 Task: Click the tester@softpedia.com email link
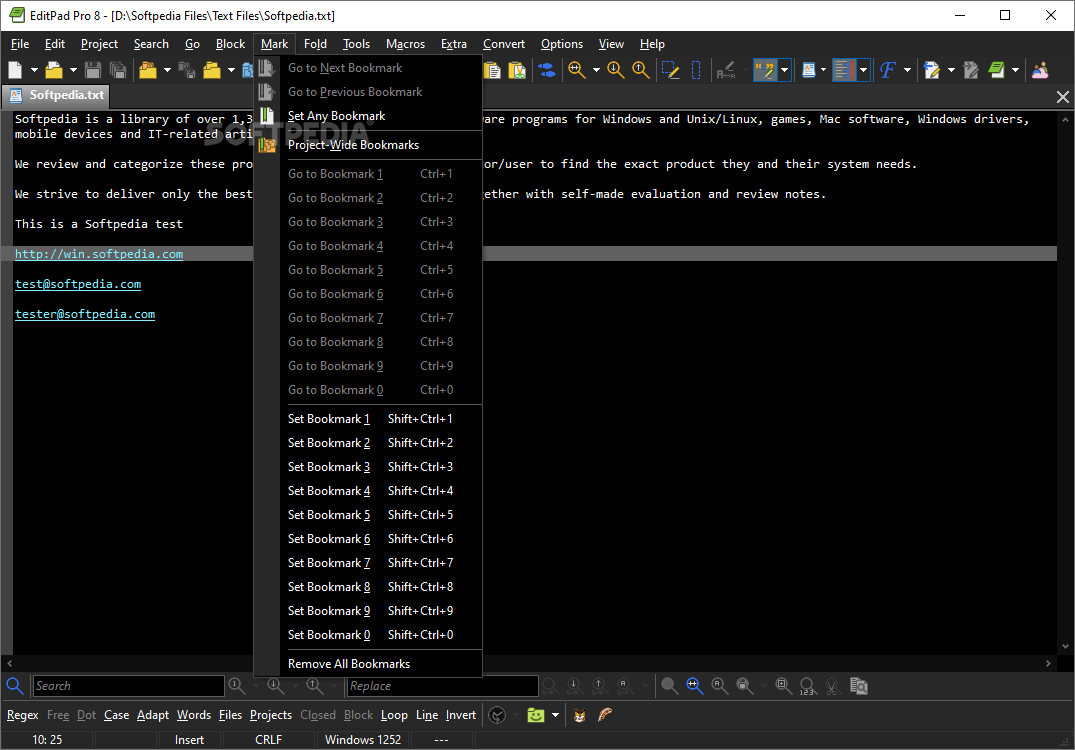[85, 314]
